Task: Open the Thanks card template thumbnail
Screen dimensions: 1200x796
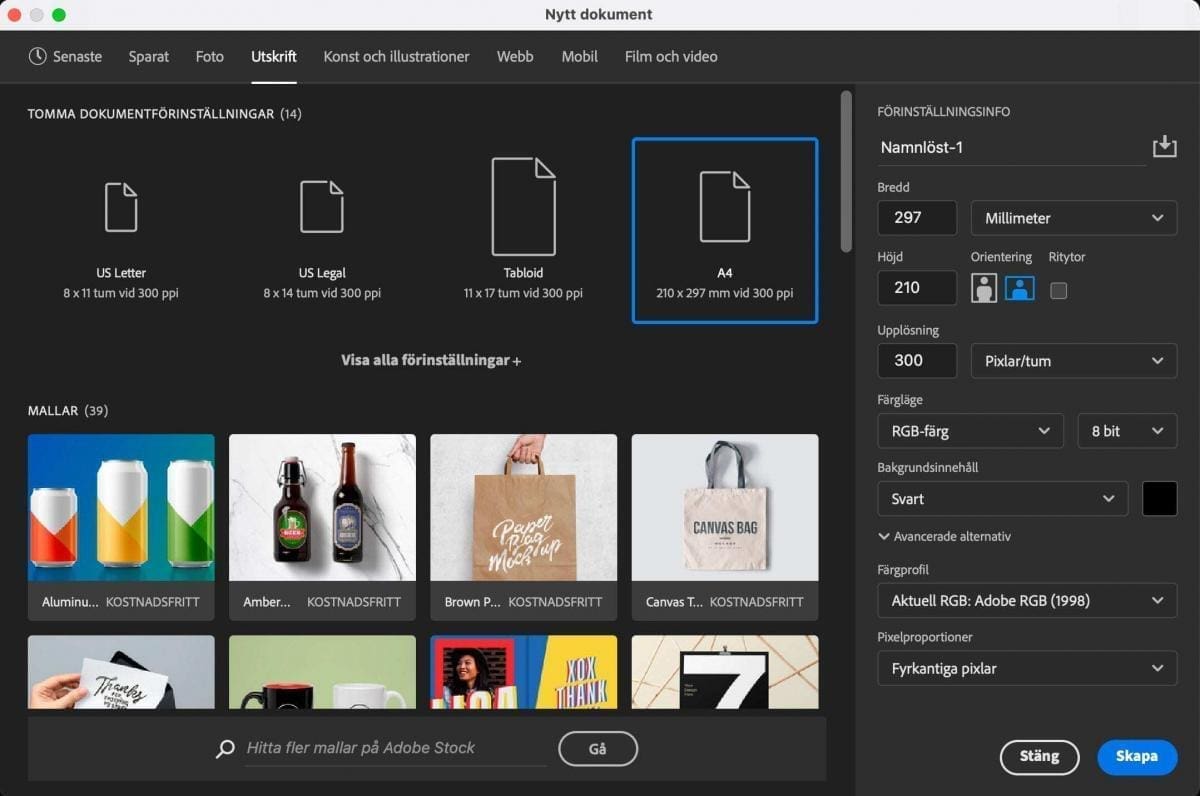Action: [x=121, y=672]
